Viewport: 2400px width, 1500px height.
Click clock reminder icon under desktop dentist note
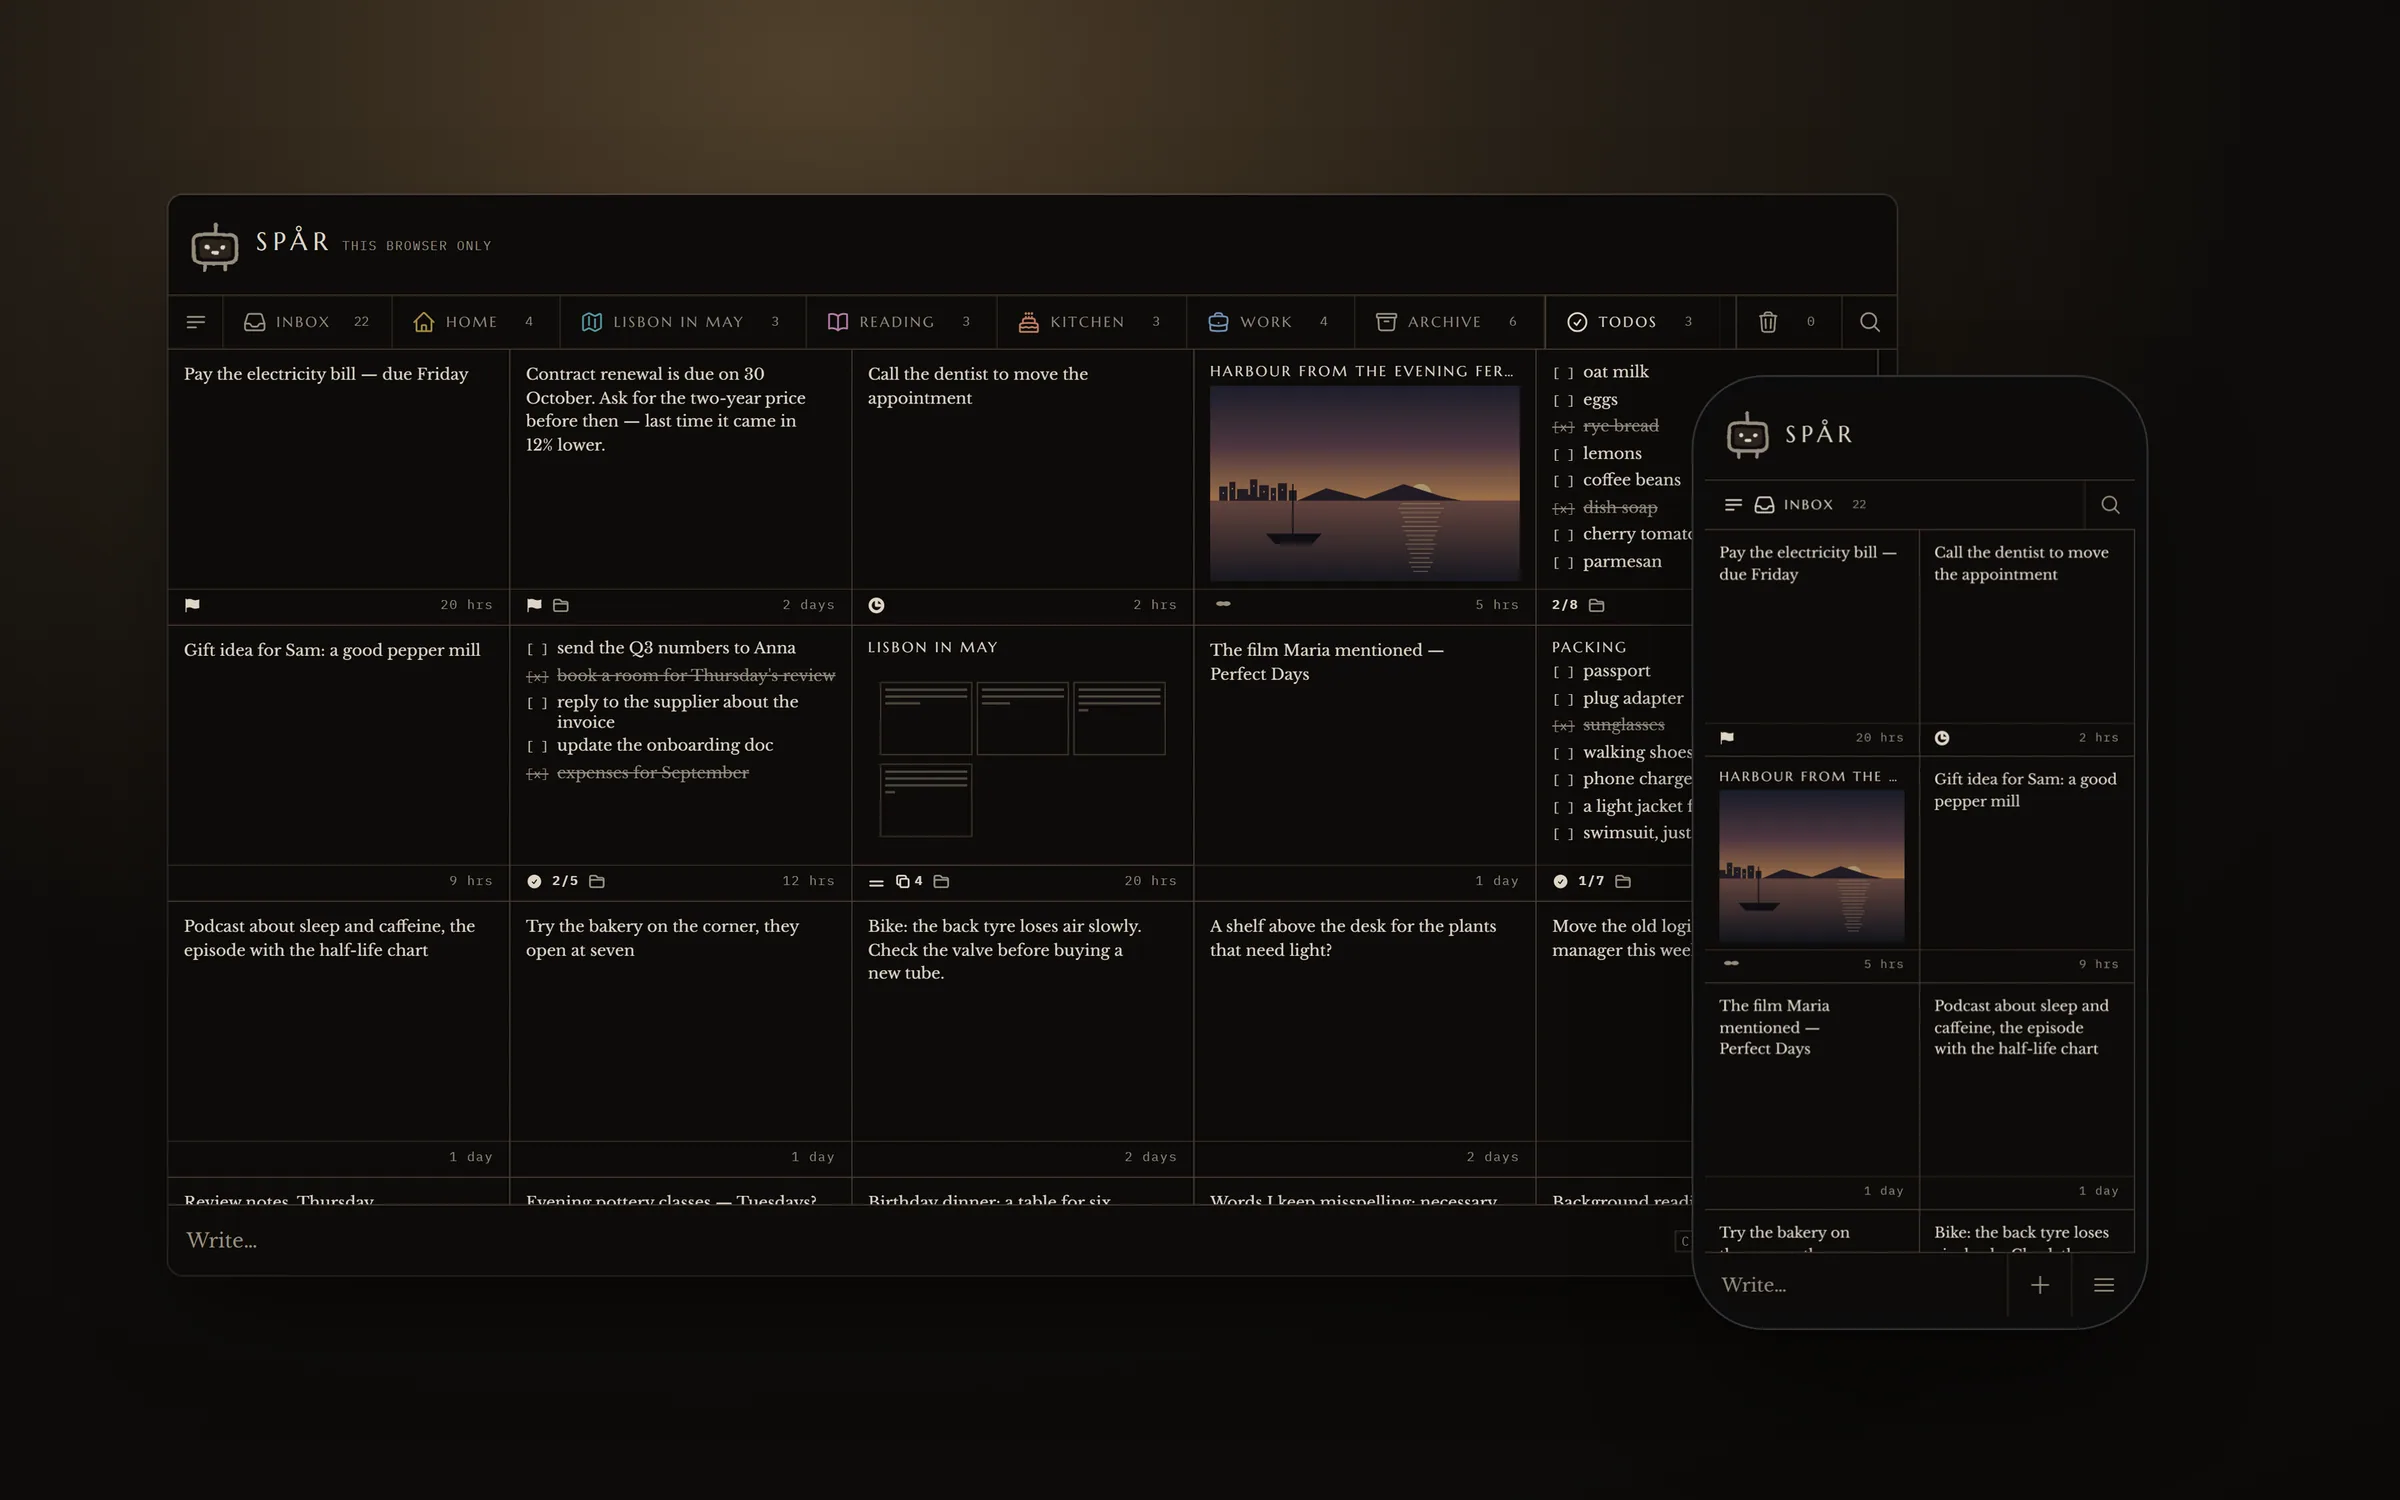(x=876, y=605)
